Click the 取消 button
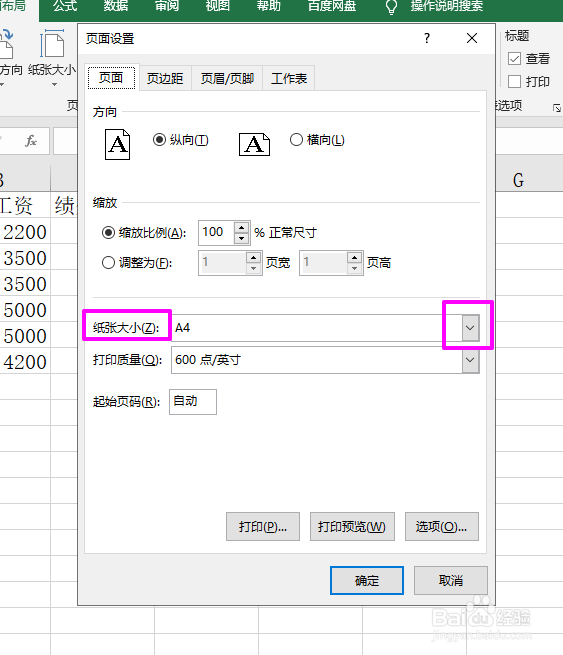563x655 pixels. point(451,580)
